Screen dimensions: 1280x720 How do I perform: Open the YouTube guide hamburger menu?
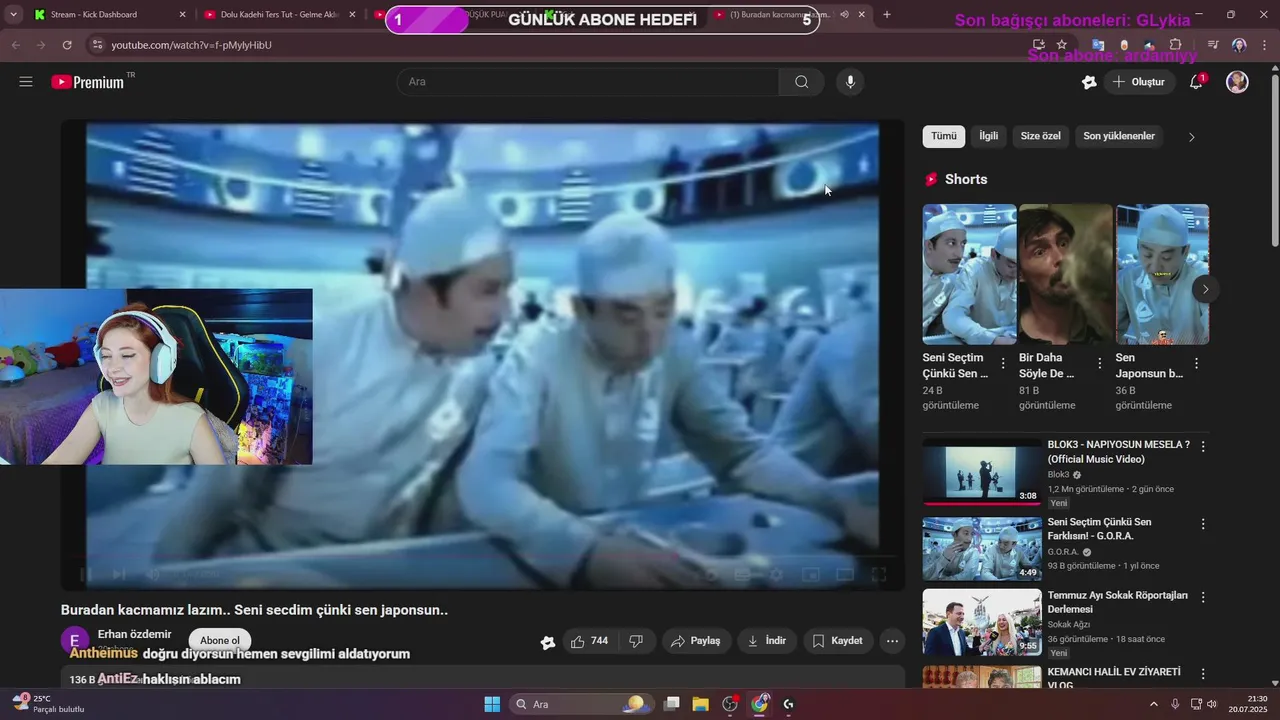tap(26, 82)
